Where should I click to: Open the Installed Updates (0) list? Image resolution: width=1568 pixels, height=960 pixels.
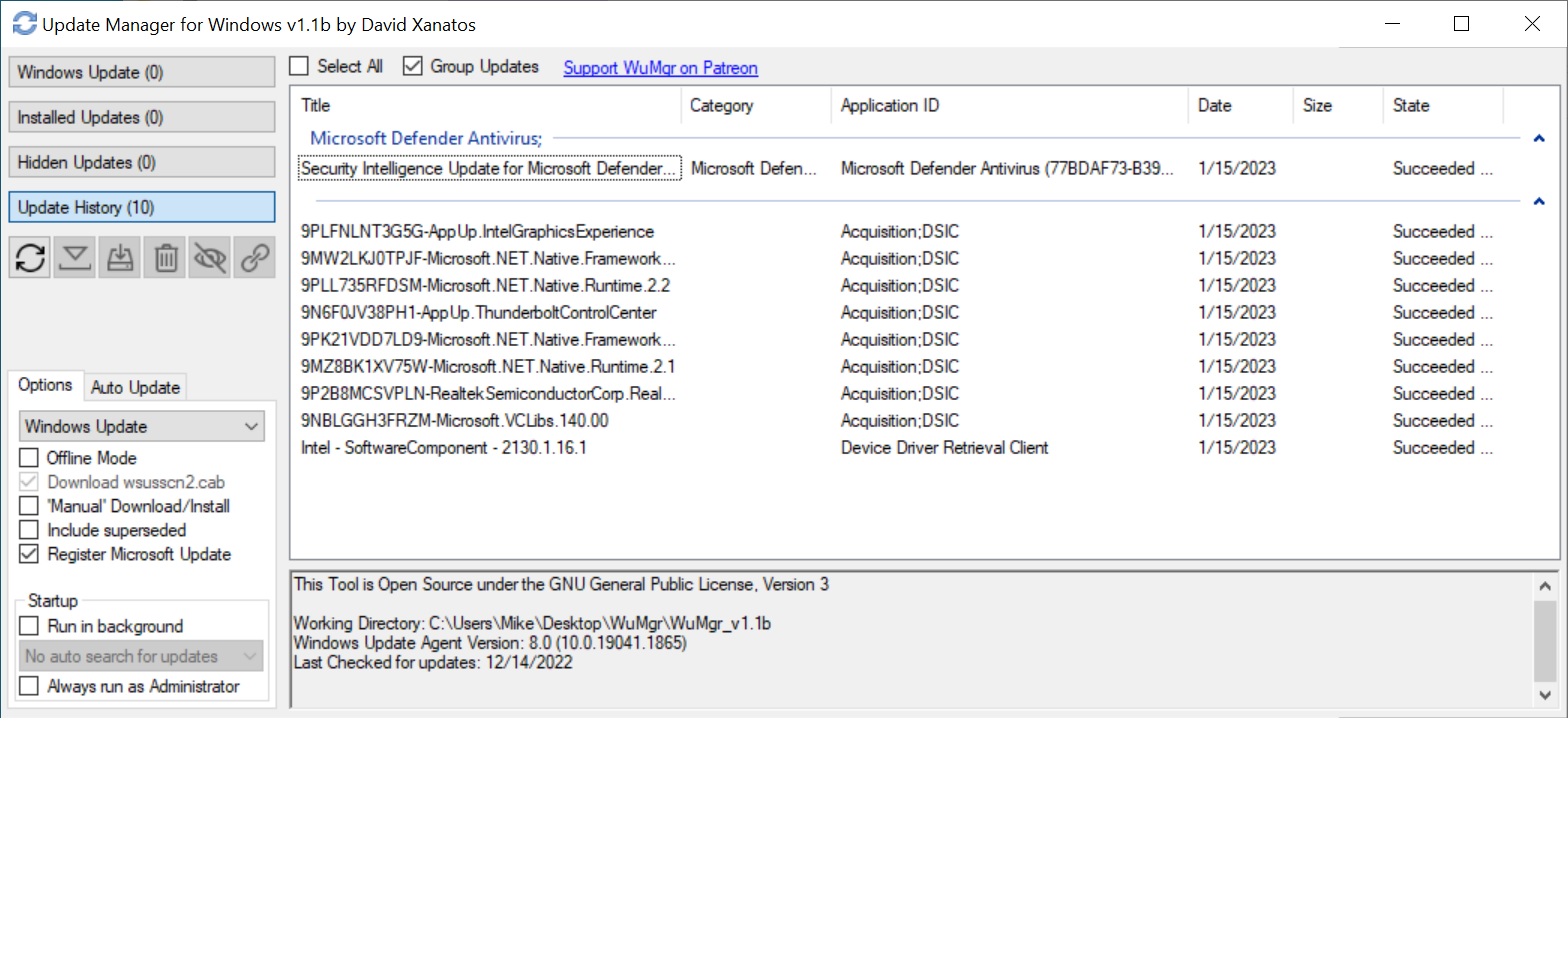pyautogui.click(x=141, y=117)
